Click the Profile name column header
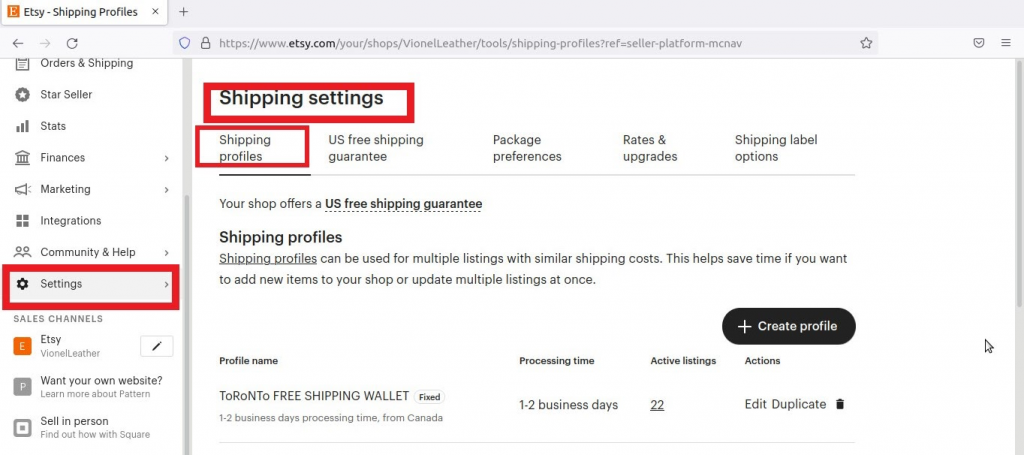 click(248, 360)
